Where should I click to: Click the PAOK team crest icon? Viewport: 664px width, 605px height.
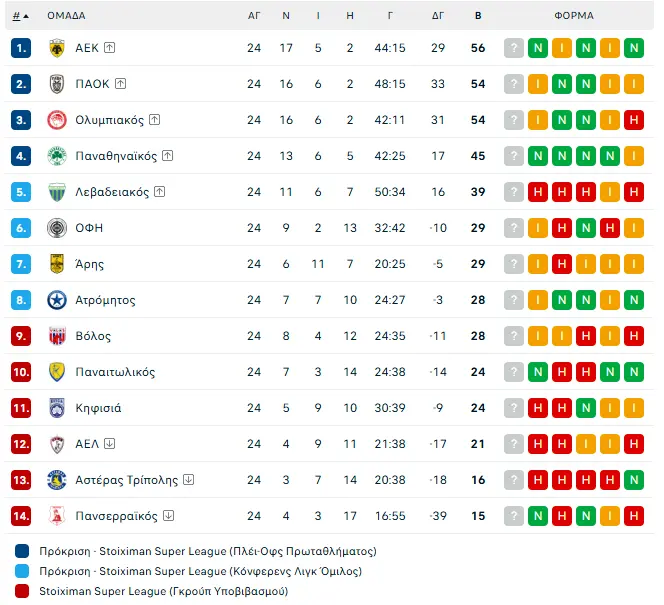pyautogui.click(x=57, y=84)
